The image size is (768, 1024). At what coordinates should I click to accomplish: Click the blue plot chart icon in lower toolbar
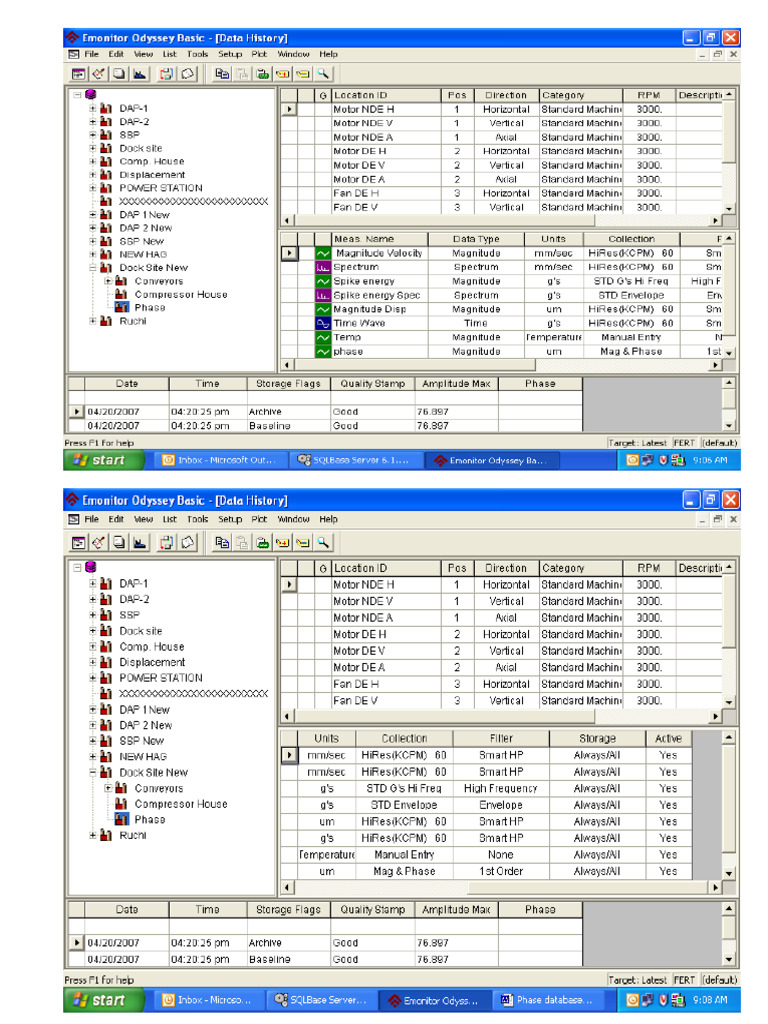point(140,542)
